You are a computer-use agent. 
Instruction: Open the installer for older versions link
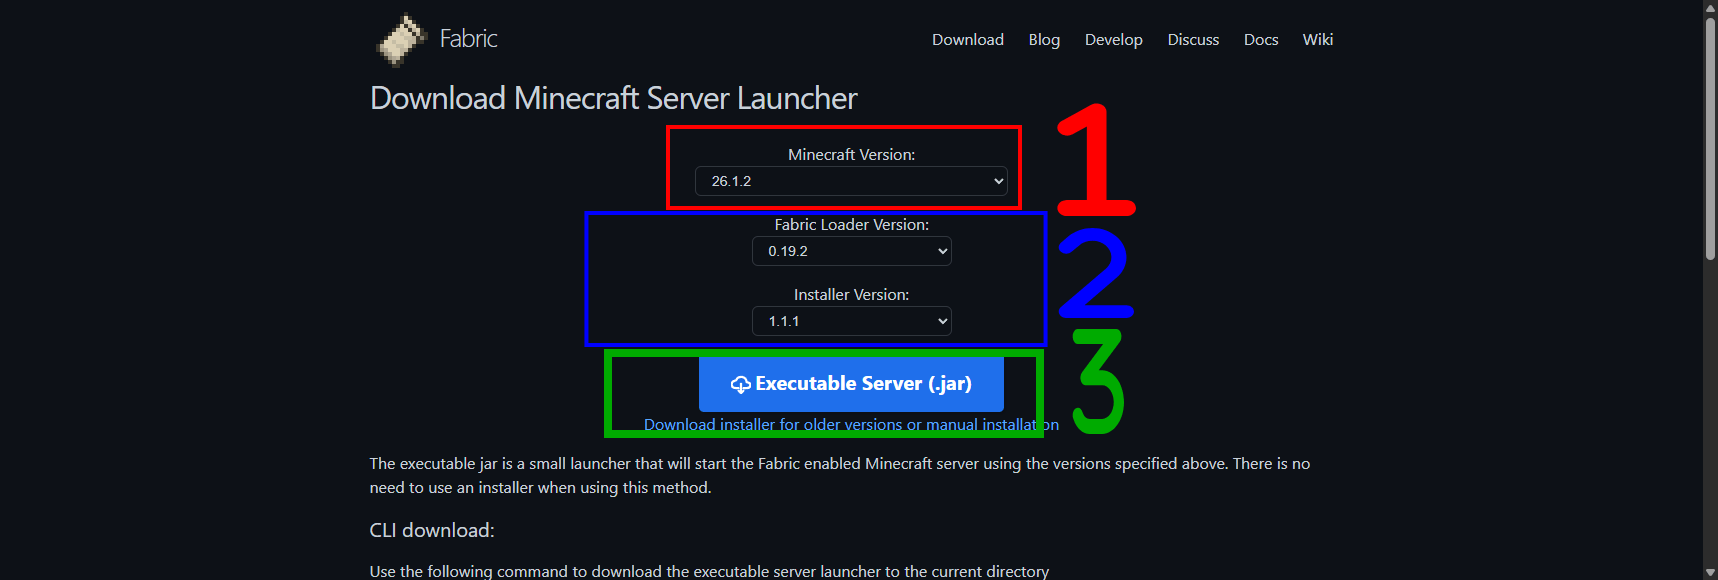(851, 425)
